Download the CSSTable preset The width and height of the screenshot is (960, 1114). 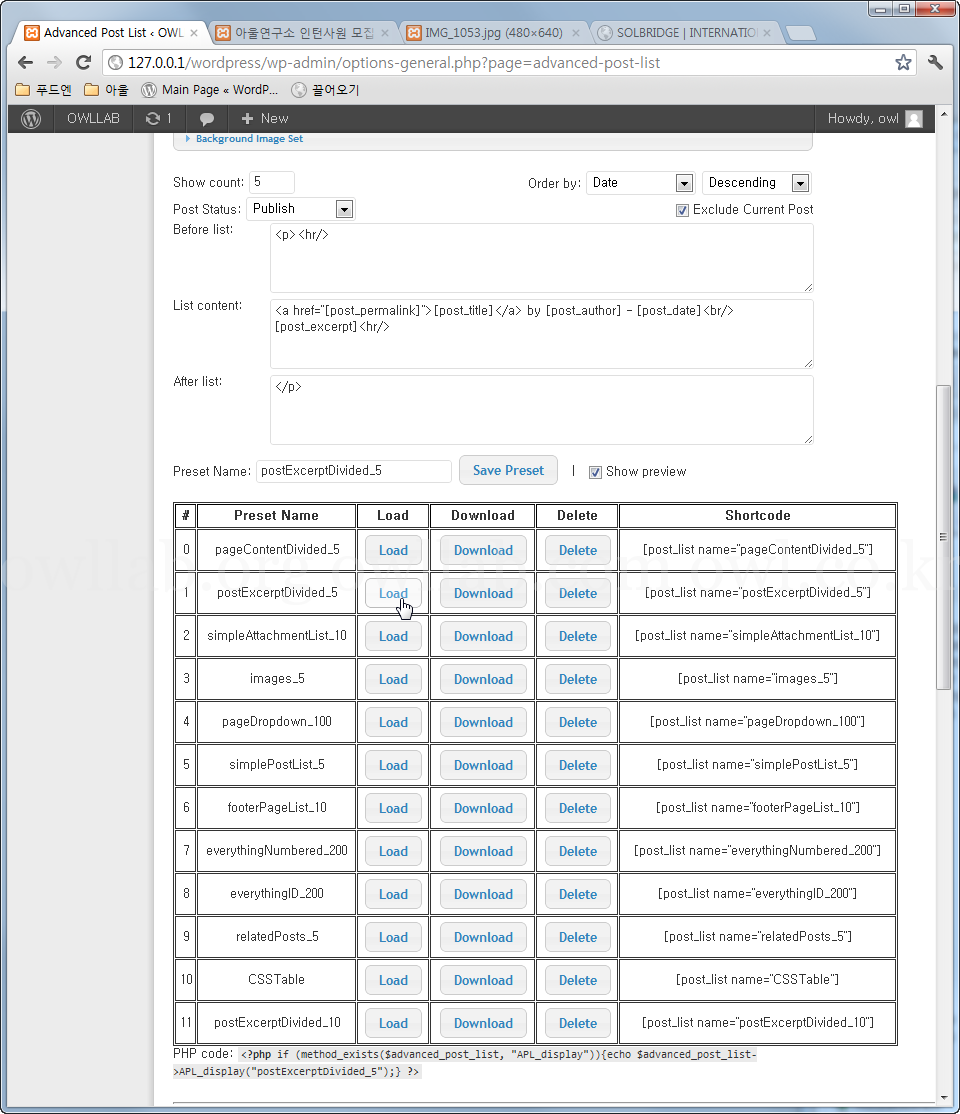tap(483, 980)
